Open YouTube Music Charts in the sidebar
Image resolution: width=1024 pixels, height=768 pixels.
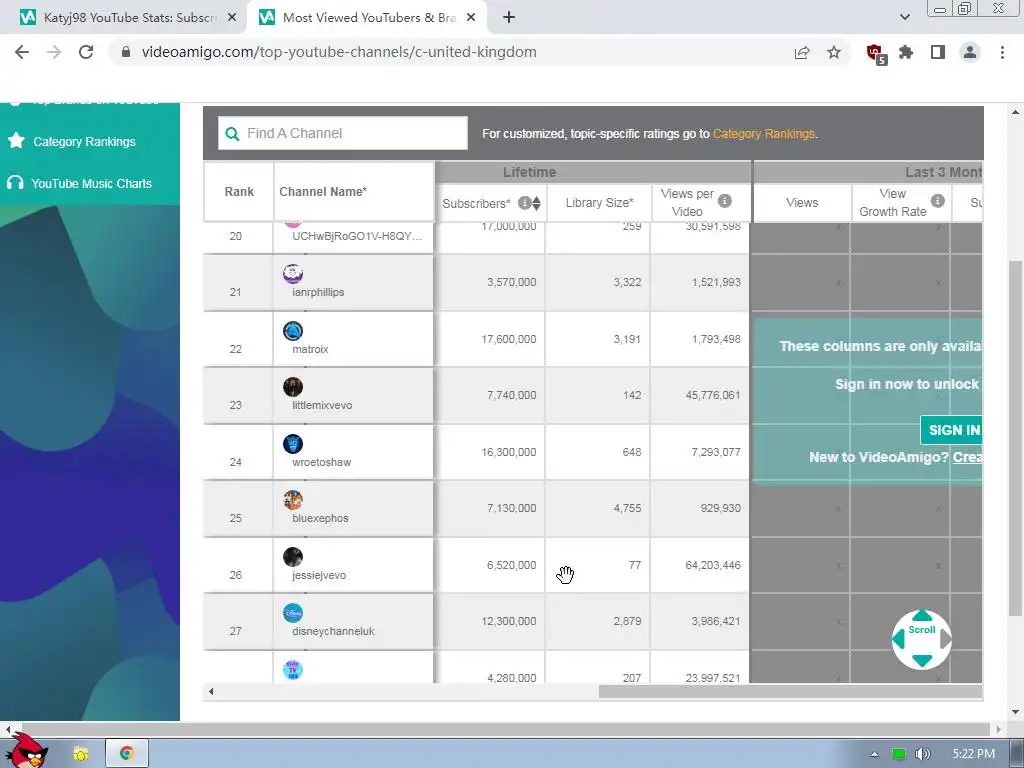(91, 184)
